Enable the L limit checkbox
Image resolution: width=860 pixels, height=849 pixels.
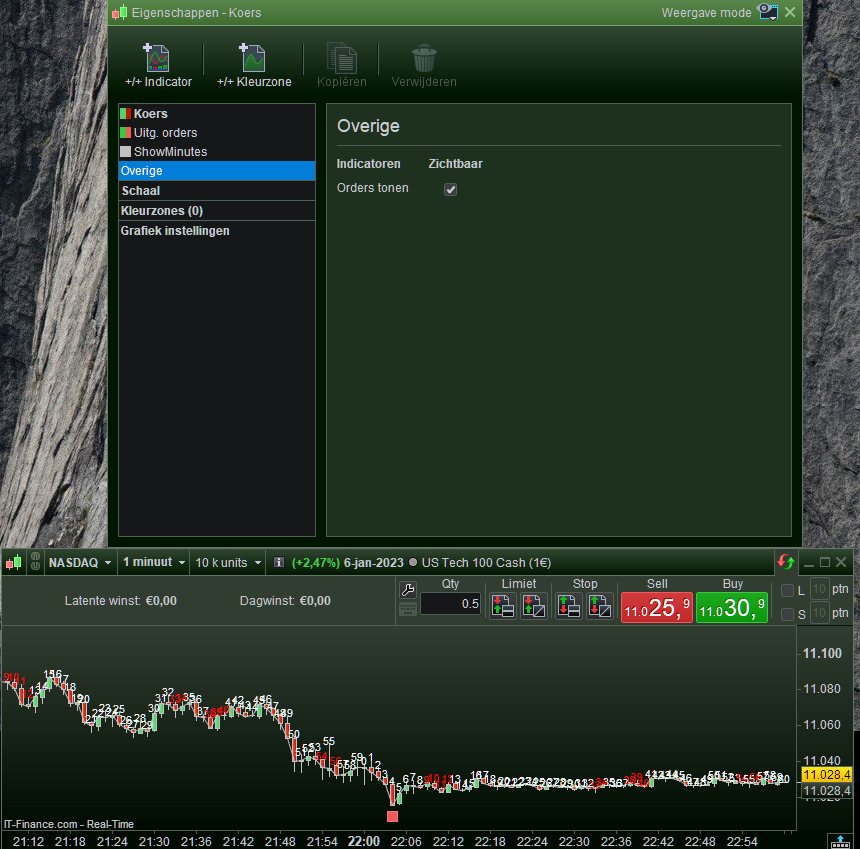(787, 590)
